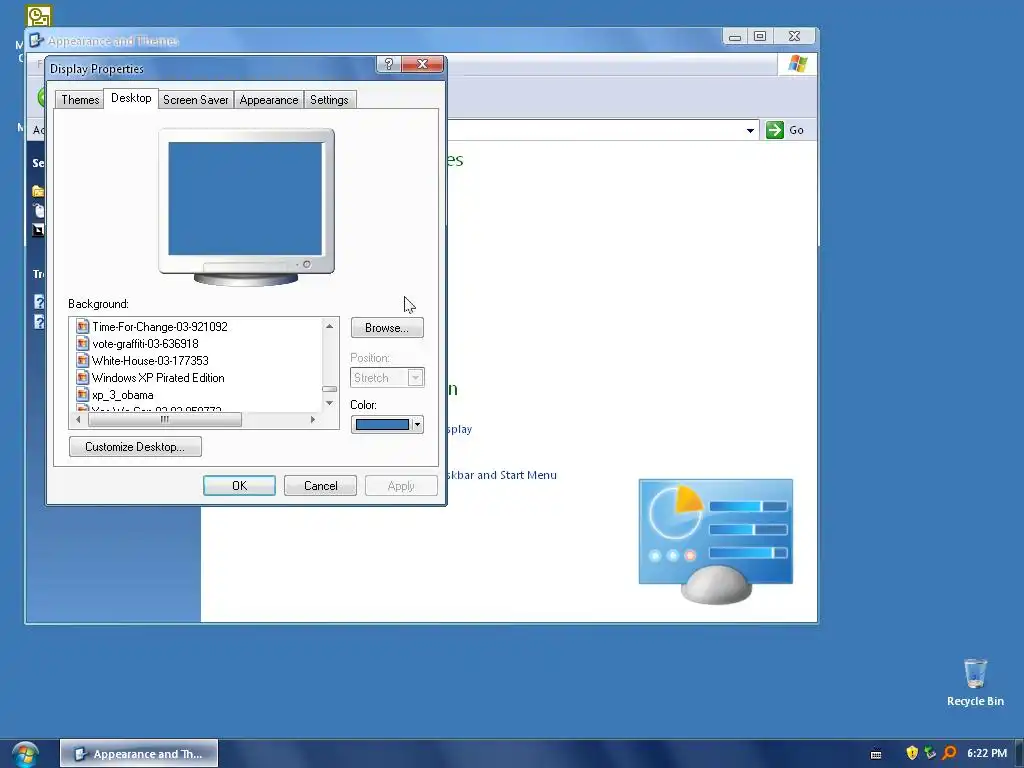Viewport: 1024px width, 768px height.
Task: Open the Screen Saver tab
Action: tap(195, 100)
